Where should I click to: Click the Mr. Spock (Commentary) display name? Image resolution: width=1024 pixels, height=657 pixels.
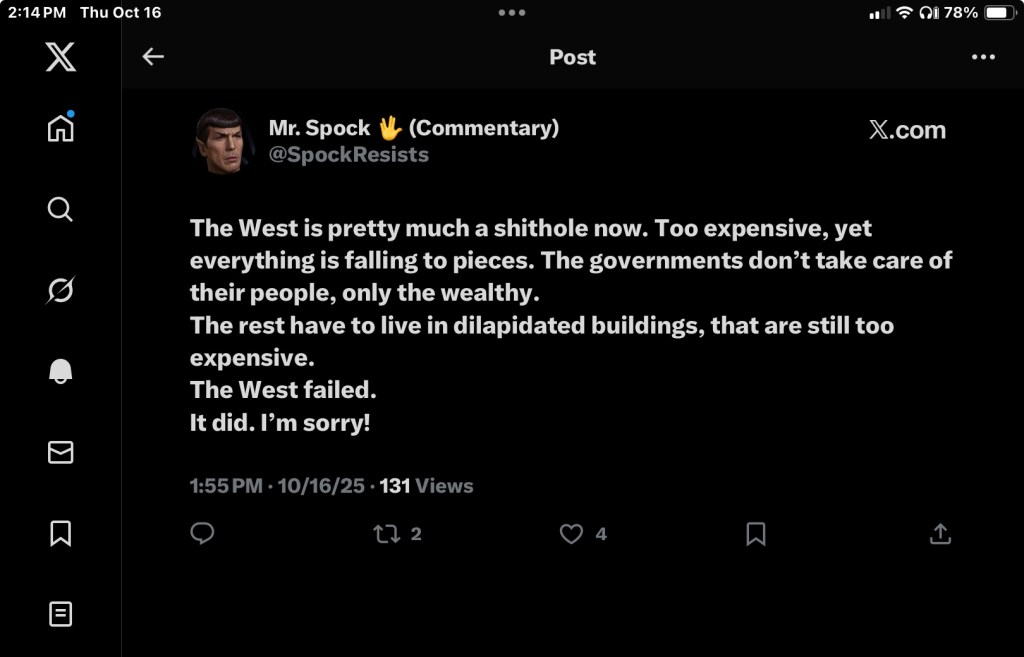click(413, 128)
